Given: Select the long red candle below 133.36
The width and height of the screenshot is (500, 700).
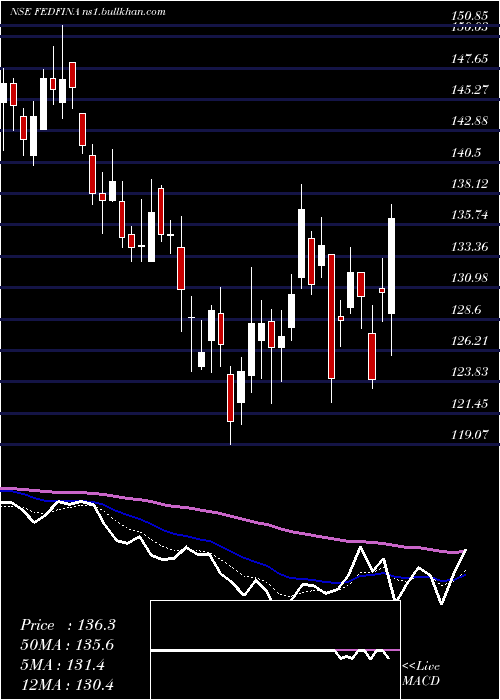Looking at the screenshot, I should (331, 317).
